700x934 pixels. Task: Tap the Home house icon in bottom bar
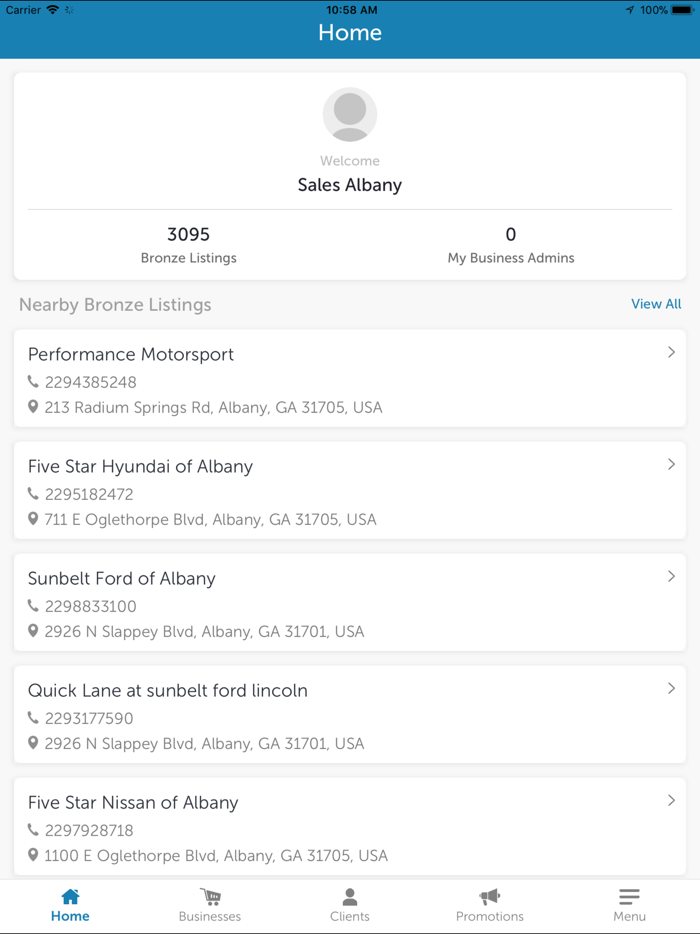click(x=70, y=896)
